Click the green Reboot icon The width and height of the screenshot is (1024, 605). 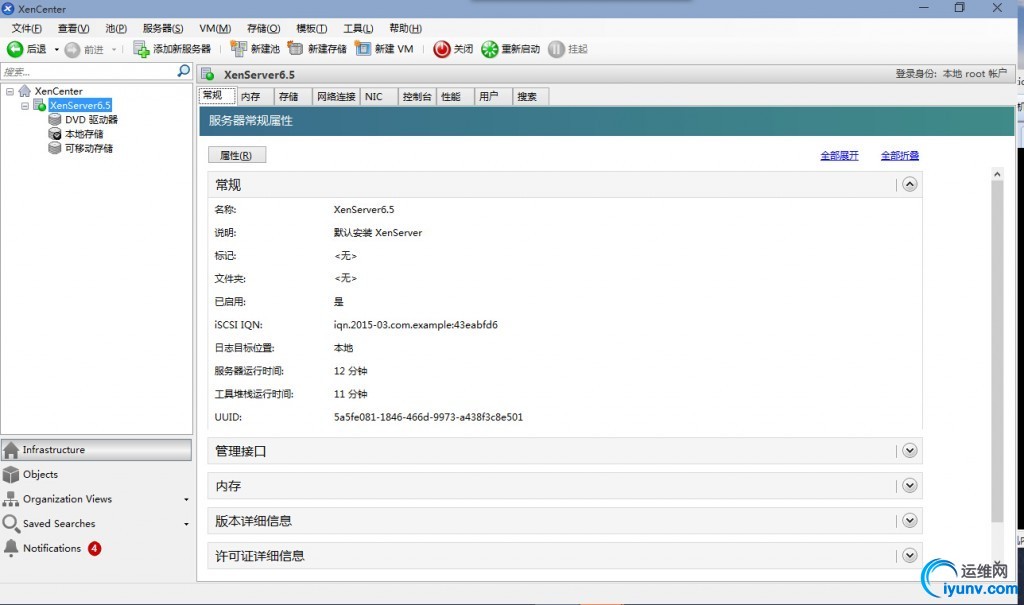tap(489, 49)
